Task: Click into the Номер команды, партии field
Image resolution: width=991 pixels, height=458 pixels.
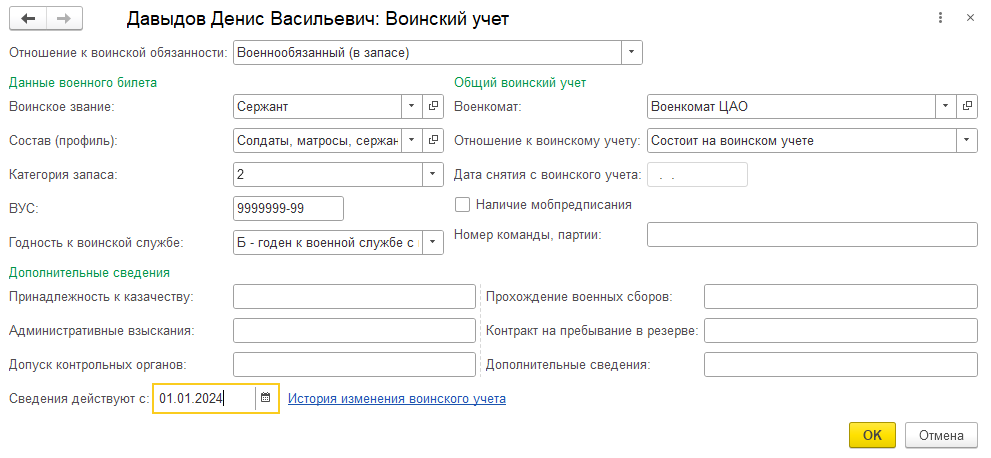Action: click(x=812, y=234)
